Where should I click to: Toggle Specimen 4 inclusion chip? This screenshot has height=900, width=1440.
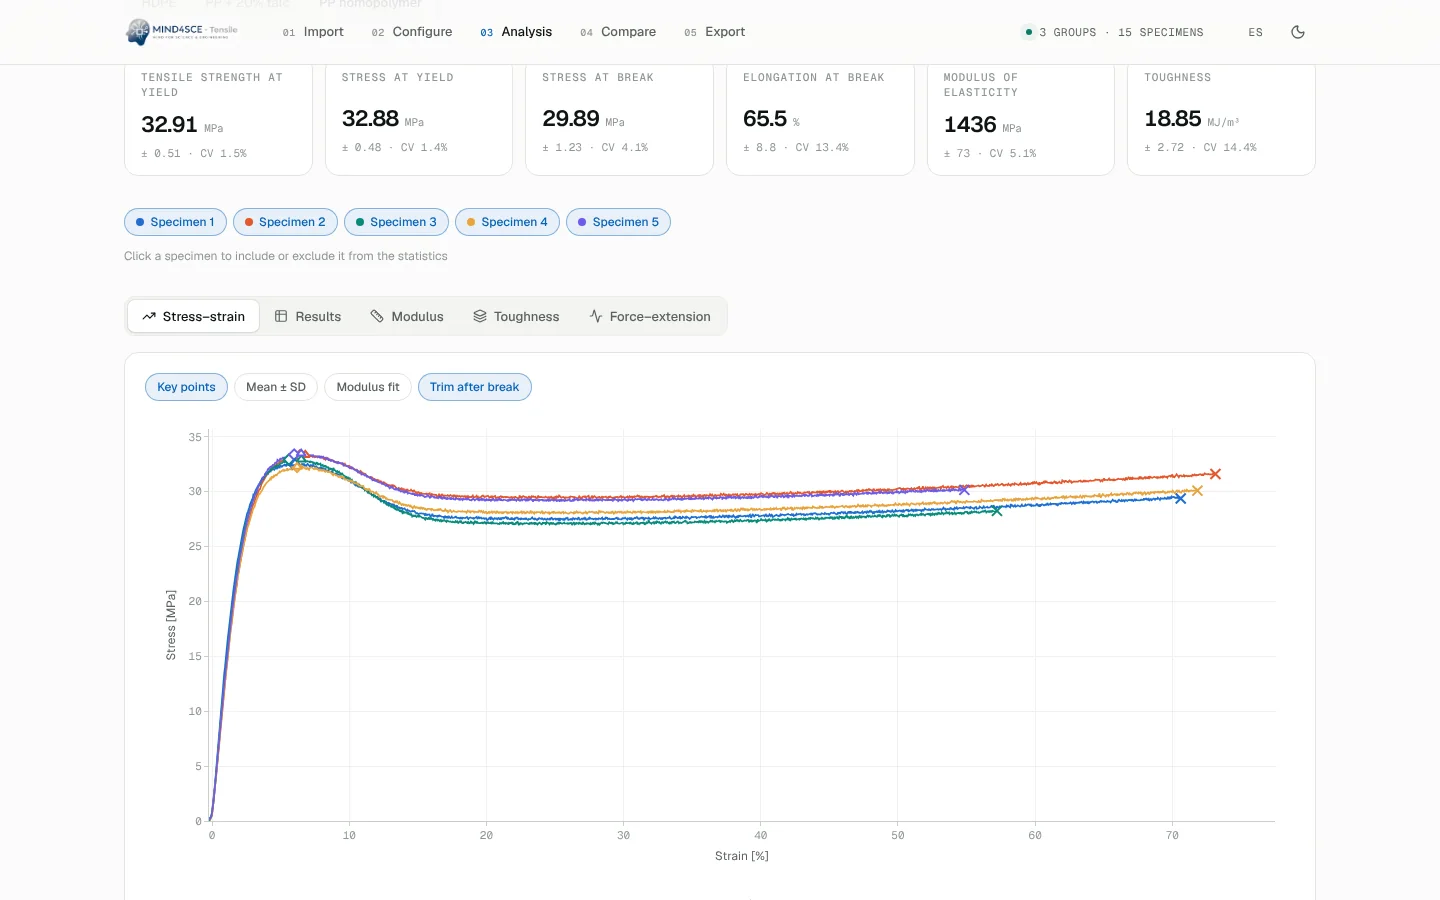click(507, 222)
